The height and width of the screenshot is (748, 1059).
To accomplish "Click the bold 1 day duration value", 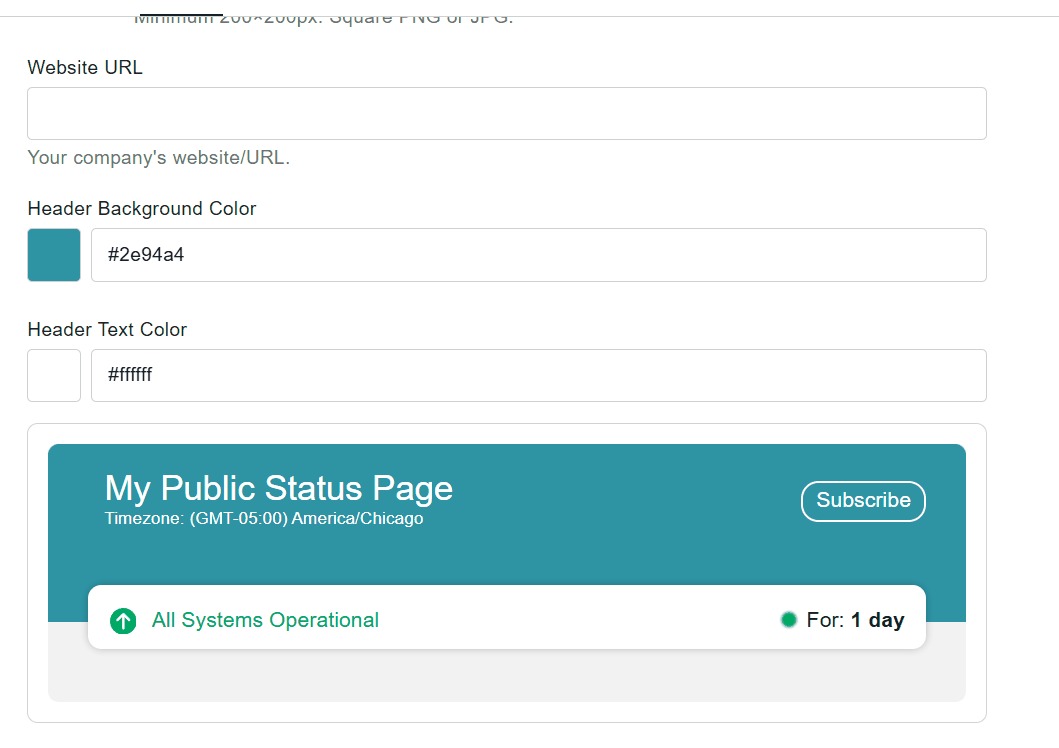I will [877, 620].
